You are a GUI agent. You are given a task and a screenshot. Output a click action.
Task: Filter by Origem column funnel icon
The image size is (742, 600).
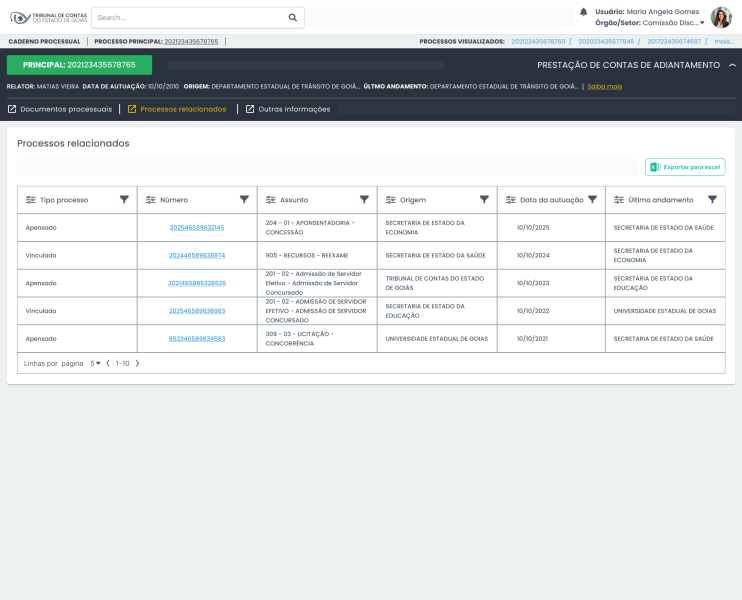click(484, 200)
